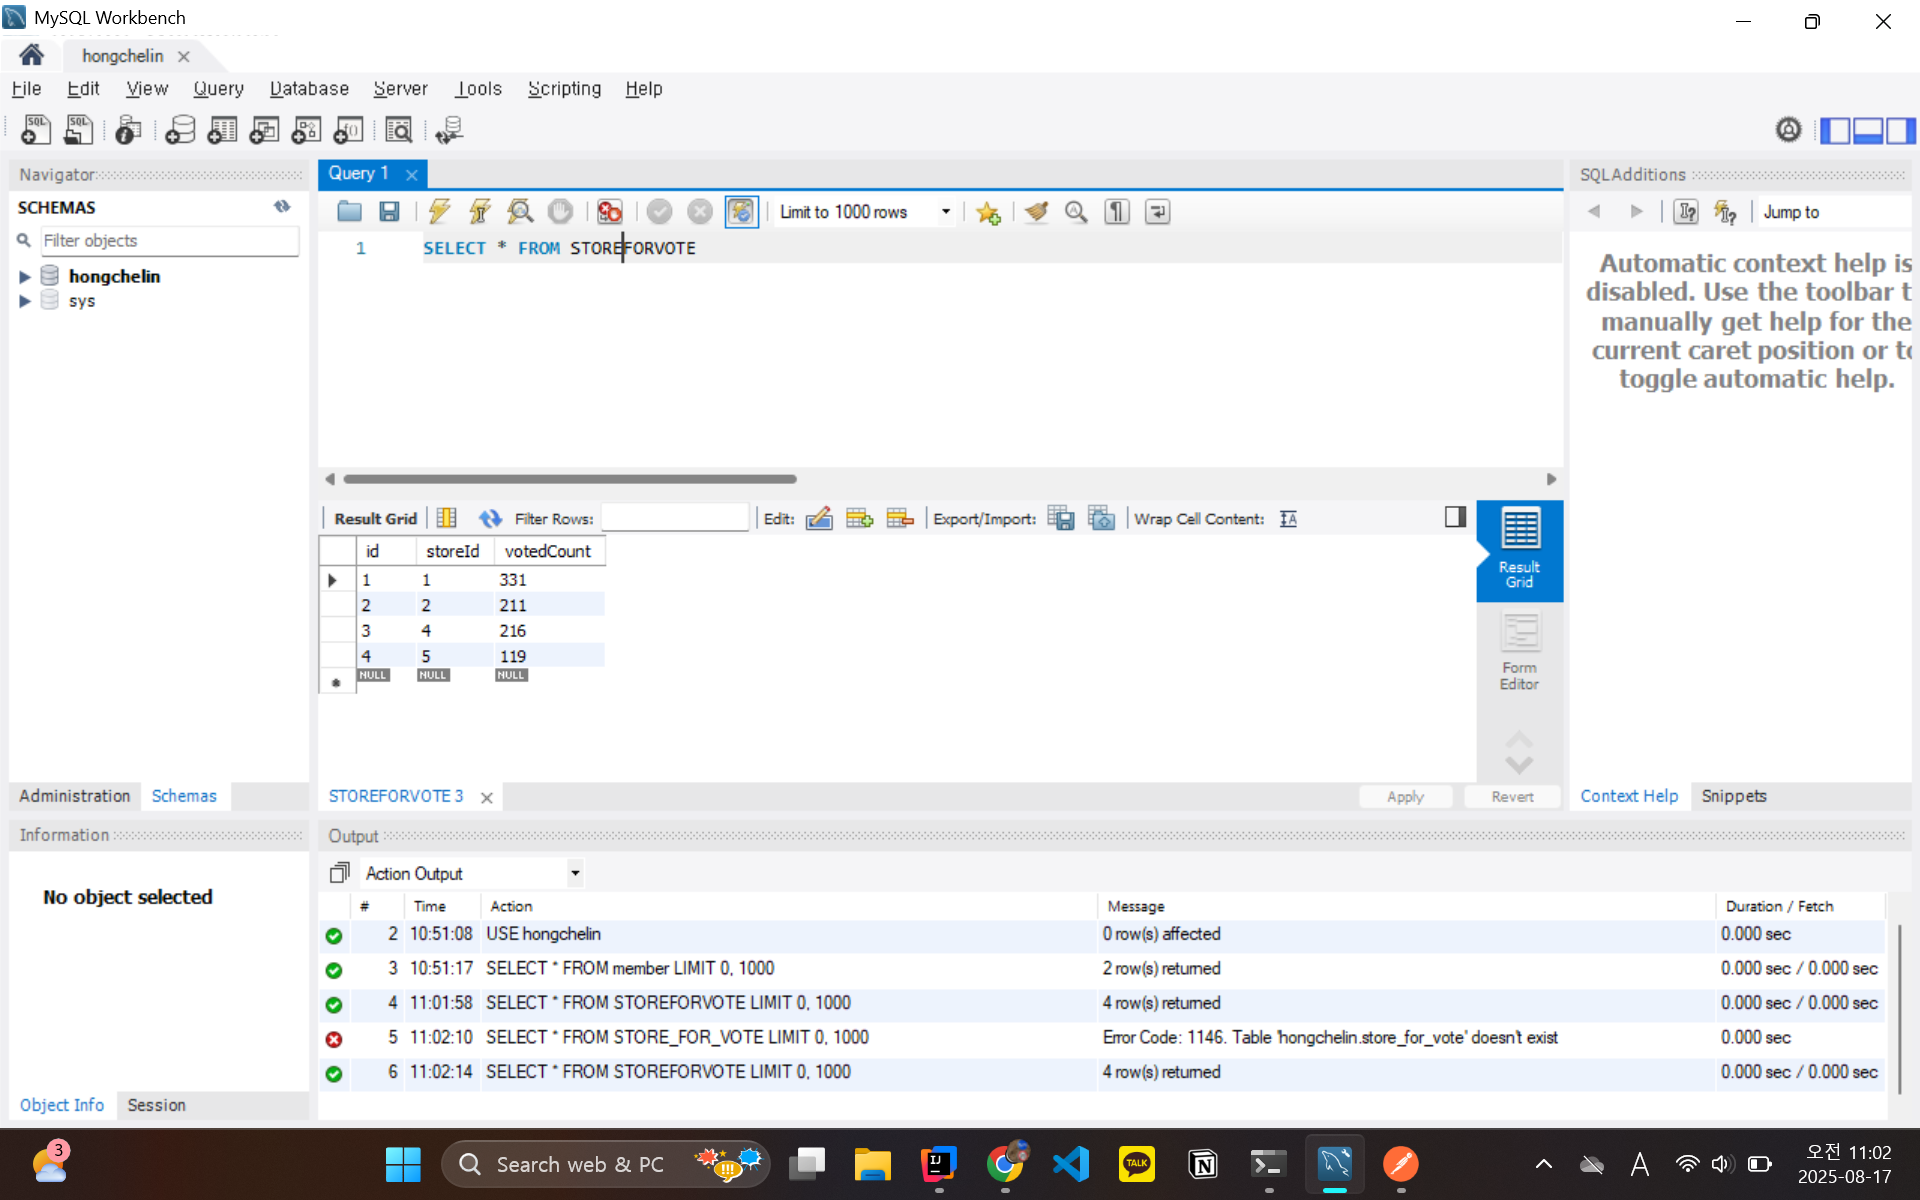Save the SQL script with floppy icon
This screenshot has width=1920, height=1200.
click(389, 212)
